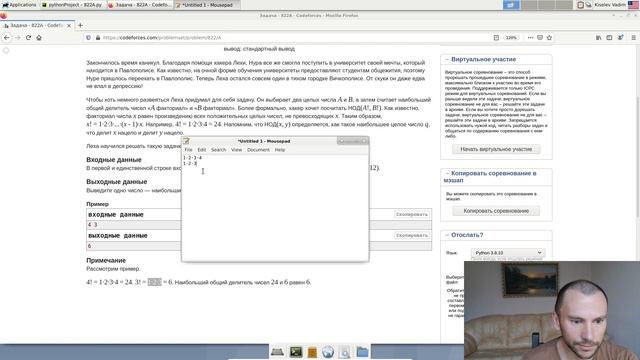
Task: Toggle reader view icon in address bar
Action: coord(496,38)
